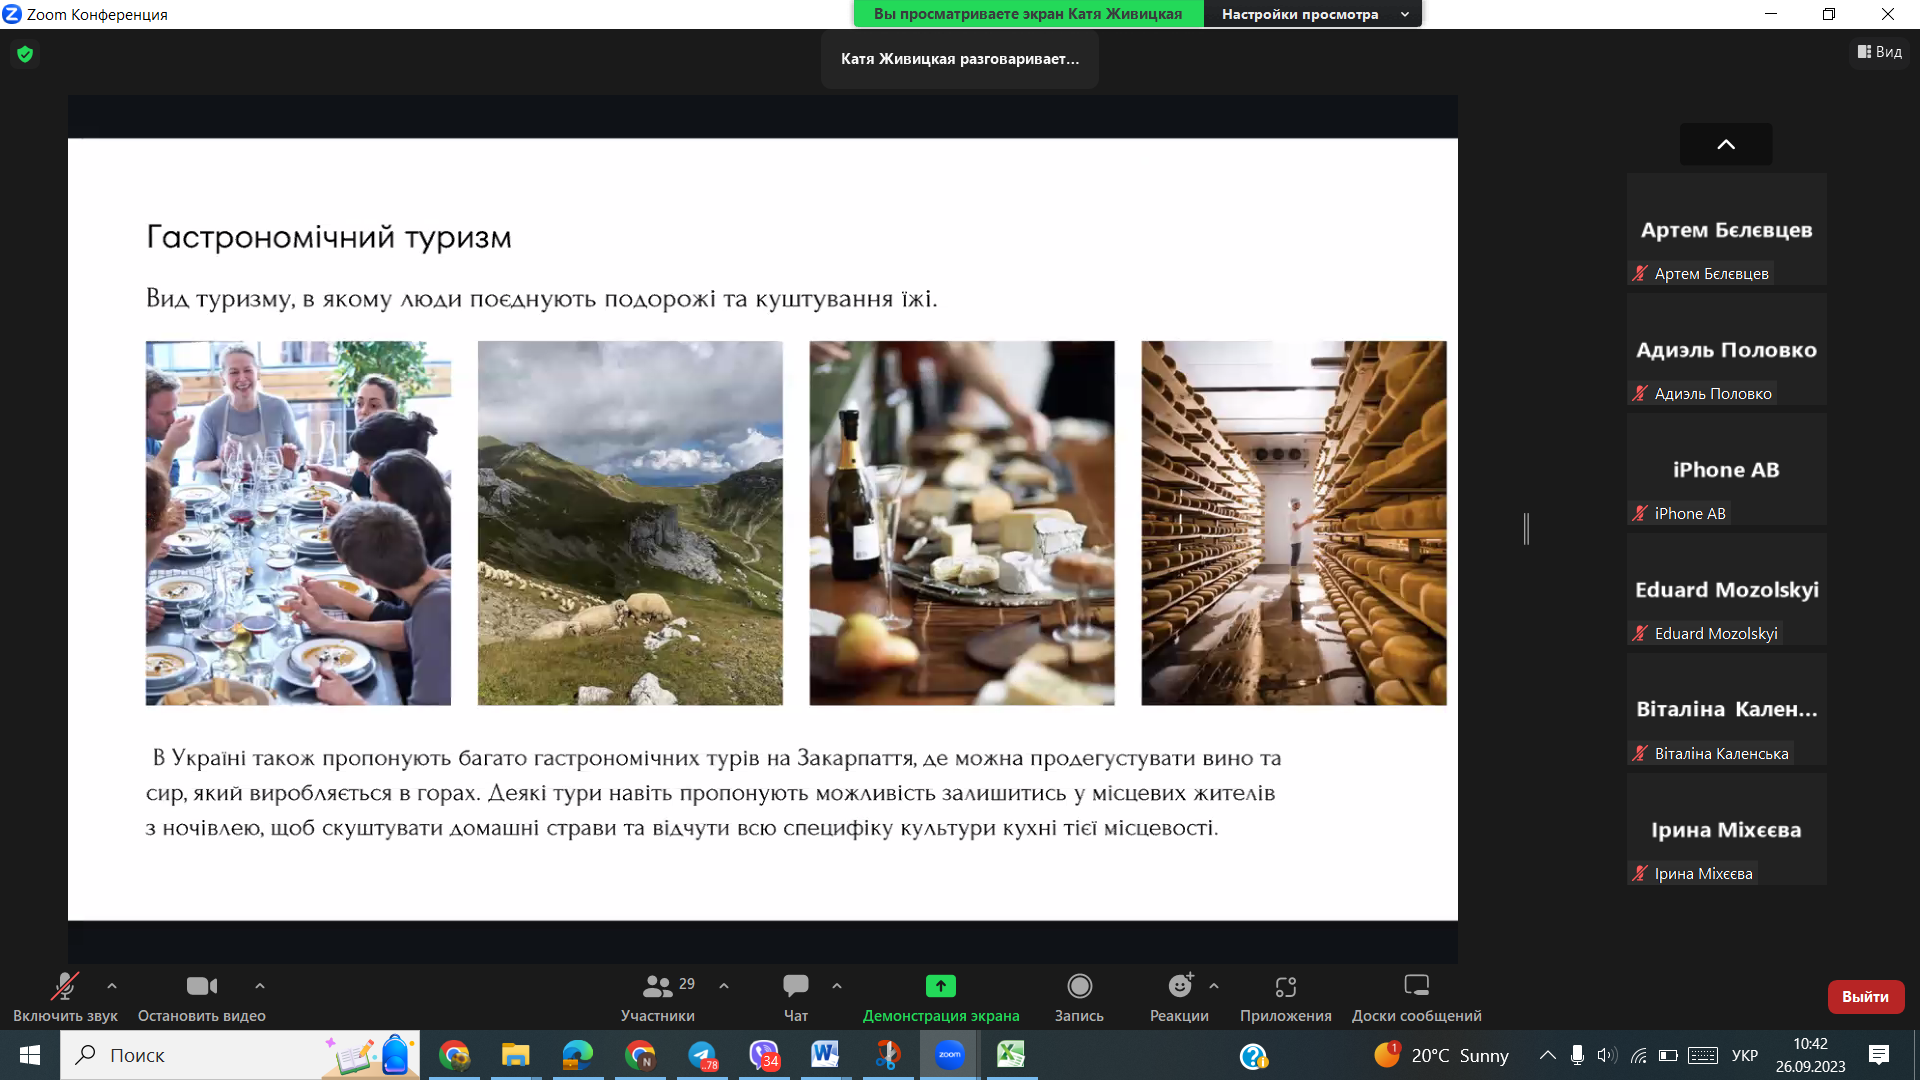This screenshot has height=1080, width=1920.
Task: Collapse participant thumbnails with up chevron
Action: 1726,145
